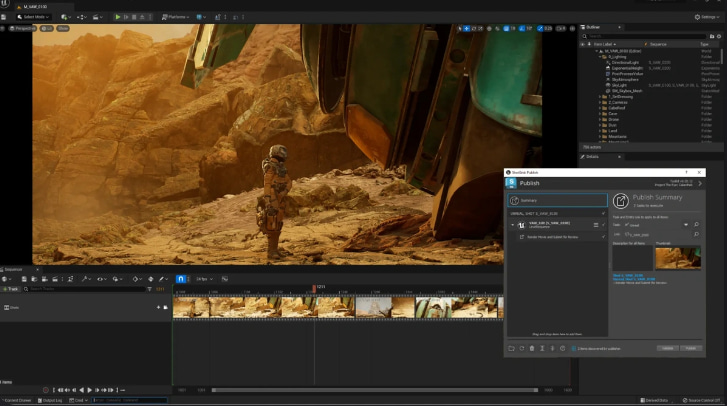
Task: Open the Cmd console type dropdown
Action: pos(78,400)
